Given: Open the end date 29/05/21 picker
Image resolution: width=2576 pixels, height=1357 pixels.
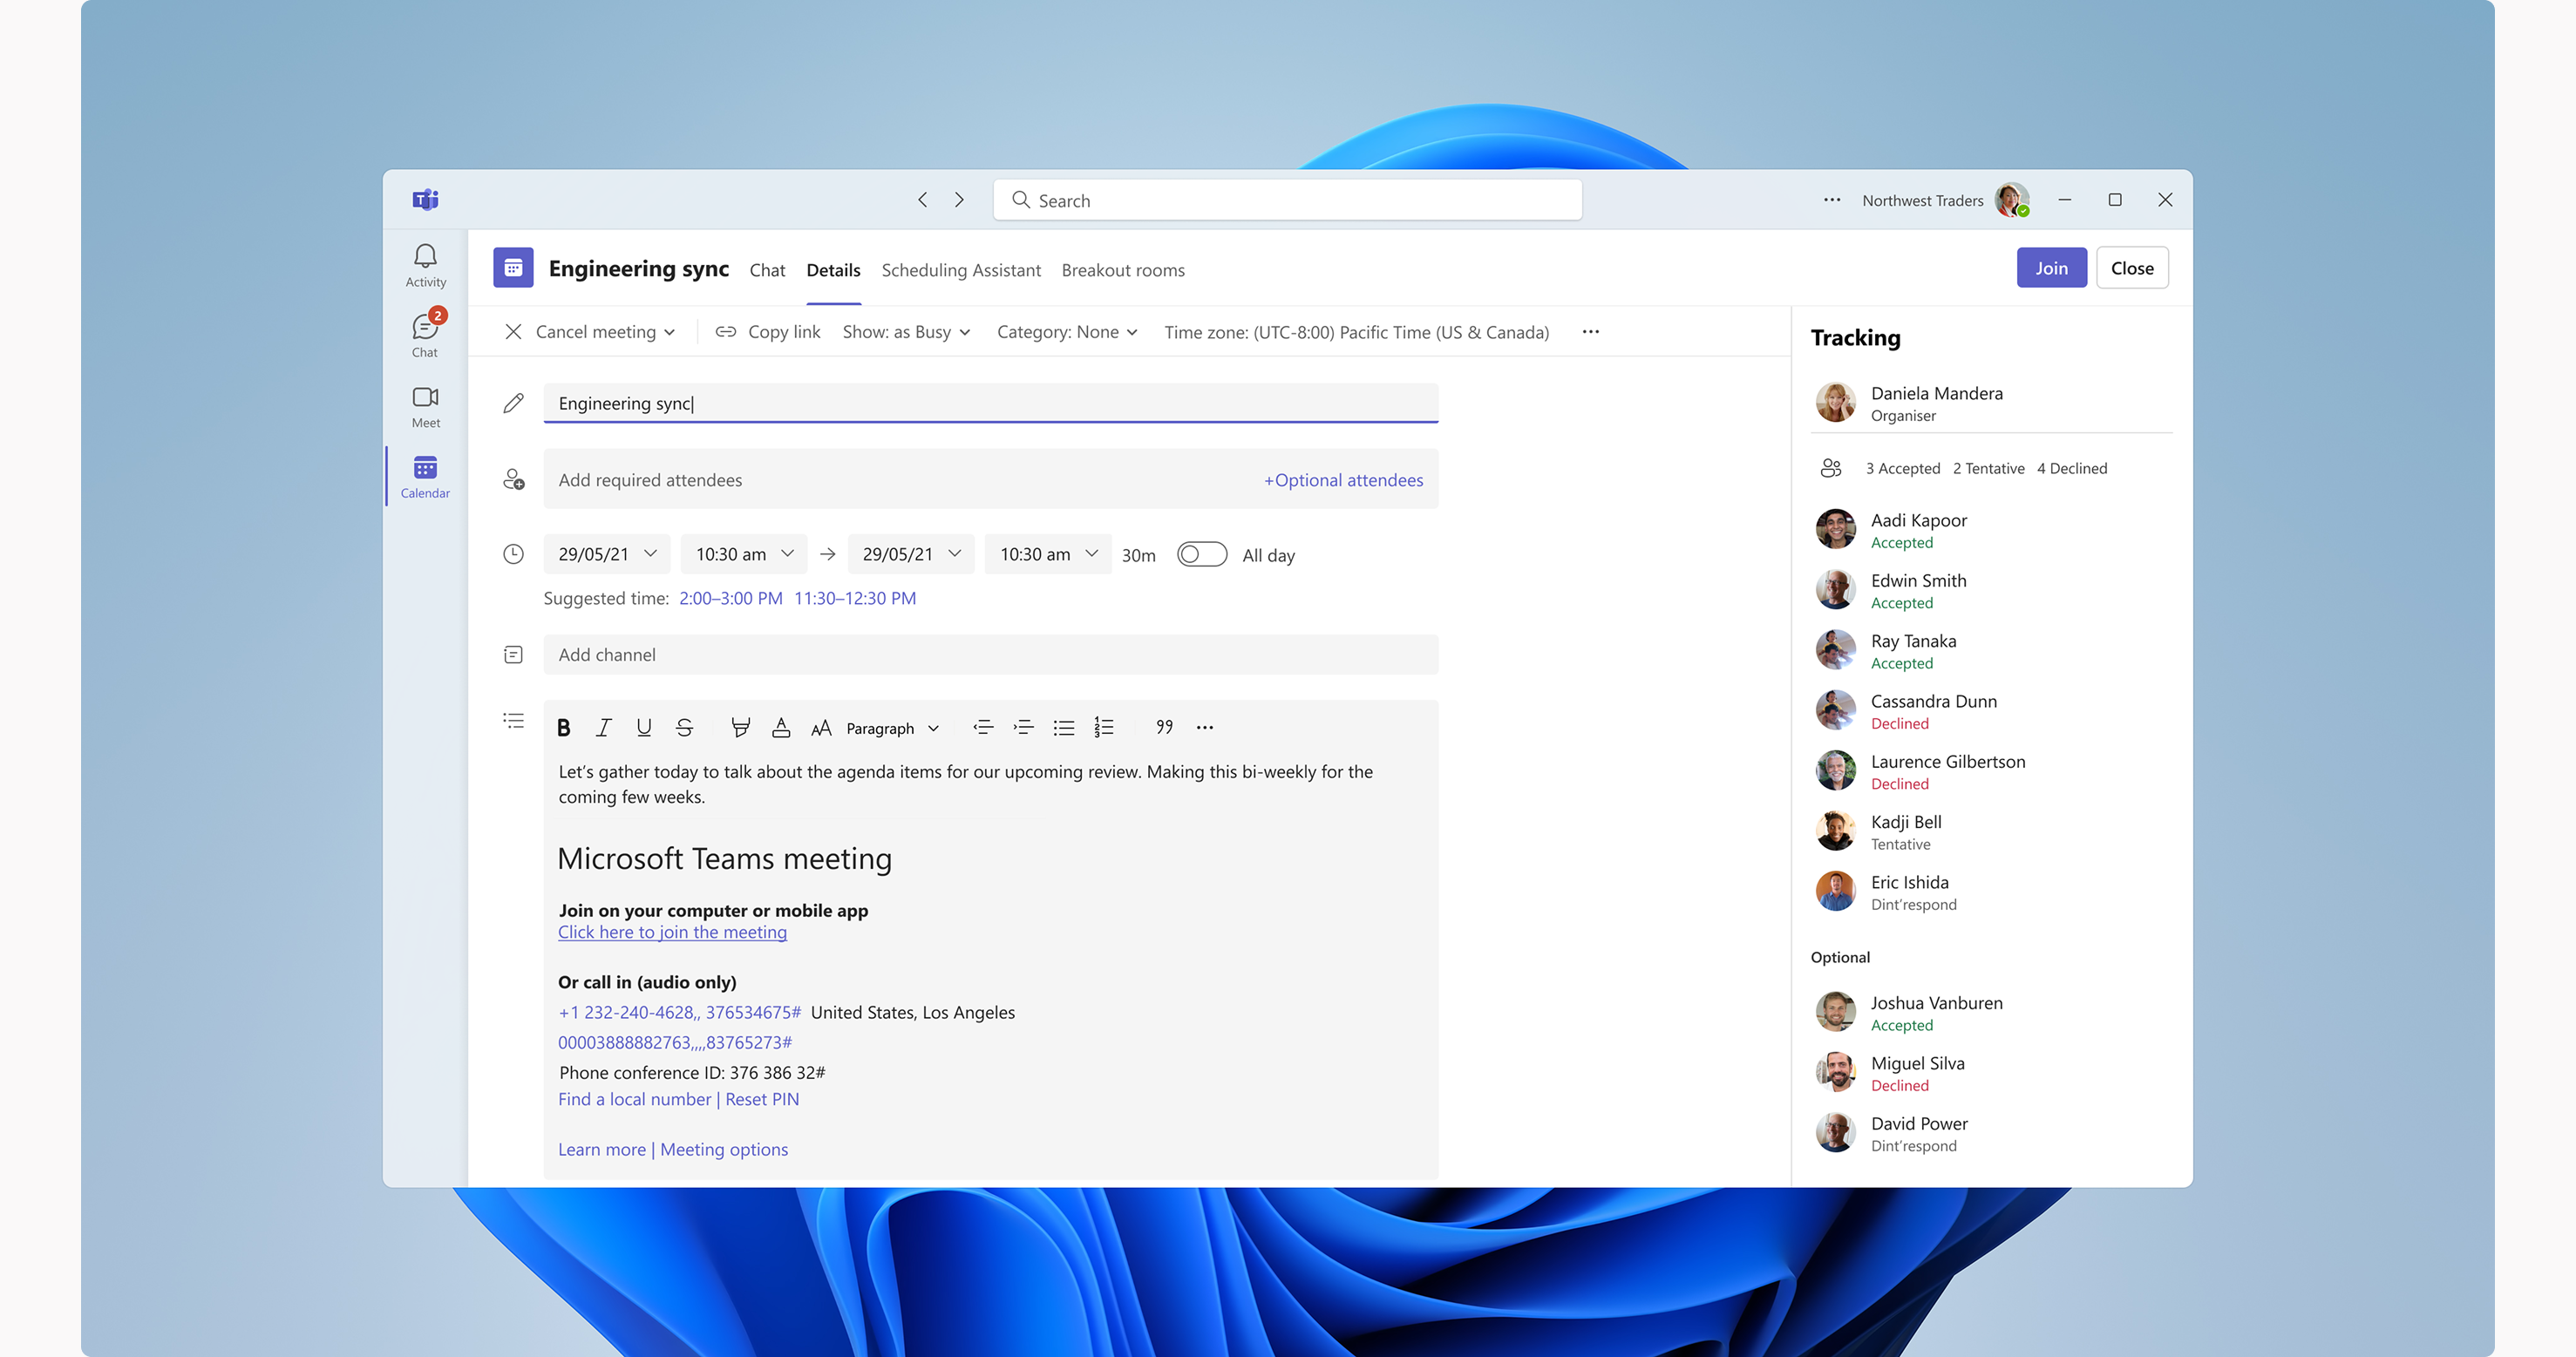Looking at the screenshot, I should (911, 554).
